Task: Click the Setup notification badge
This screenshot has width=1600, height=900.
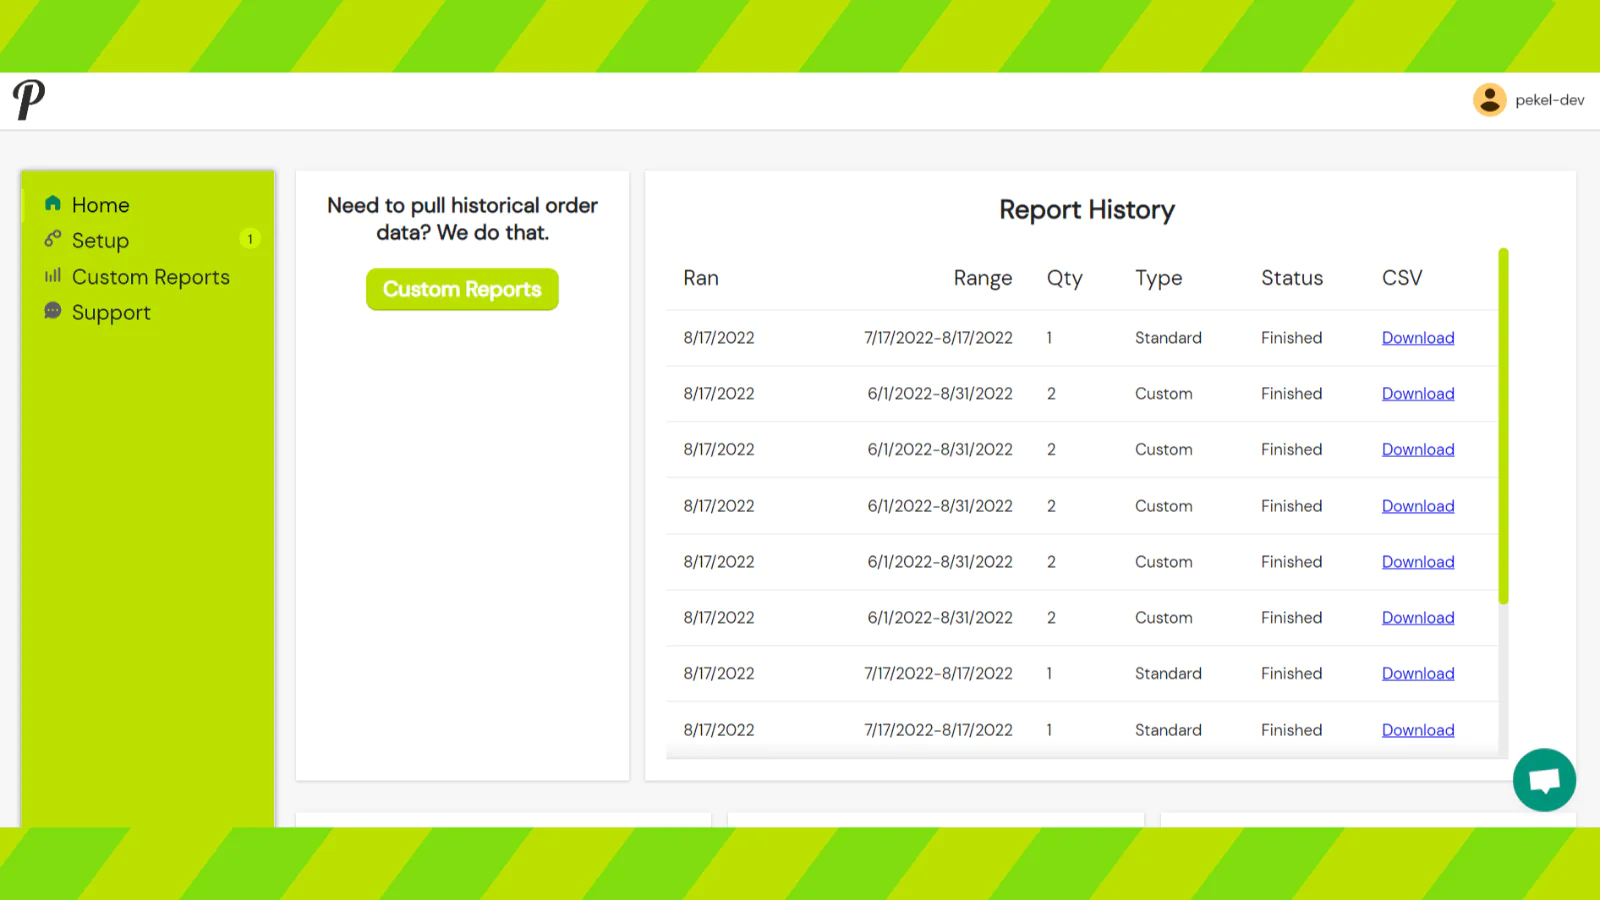Action: pyautogui.click(x=250, y=239)
